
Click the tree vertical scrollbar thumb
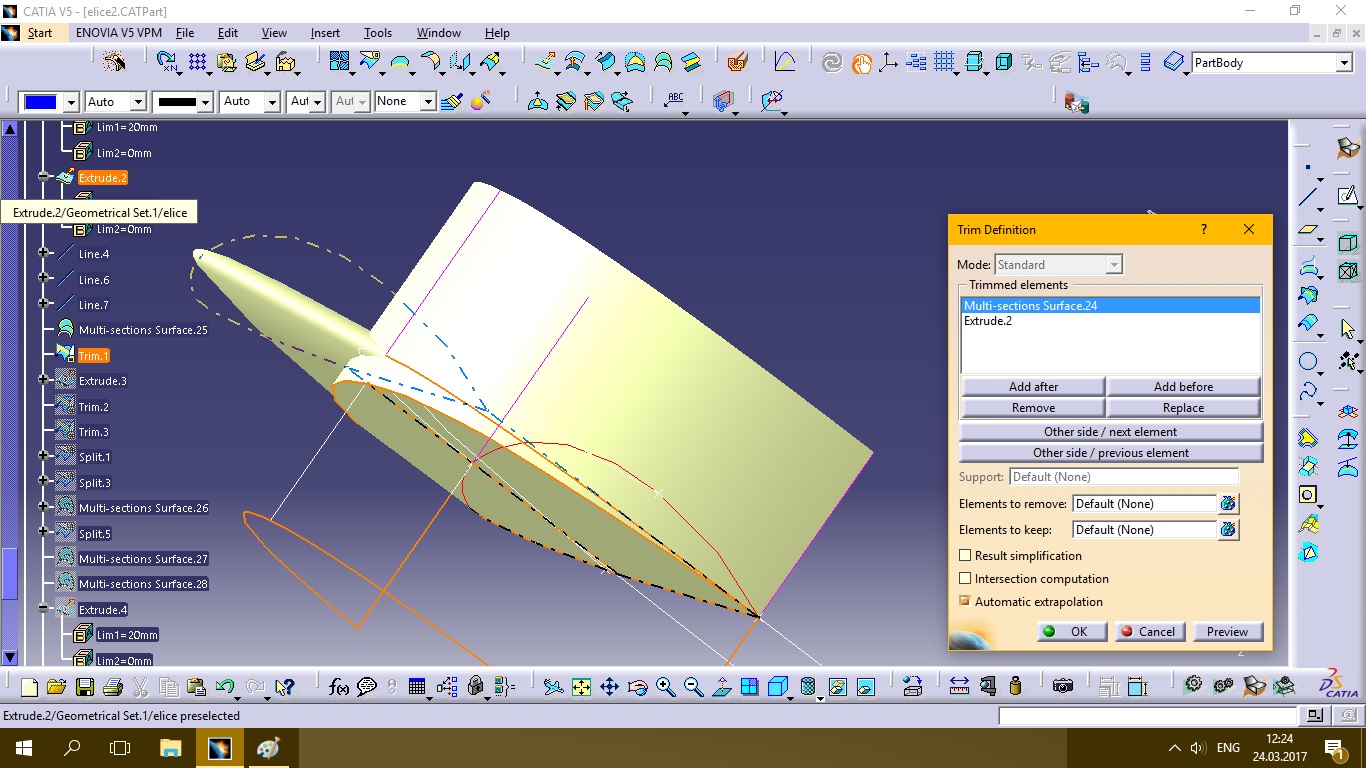pos(10,574)
